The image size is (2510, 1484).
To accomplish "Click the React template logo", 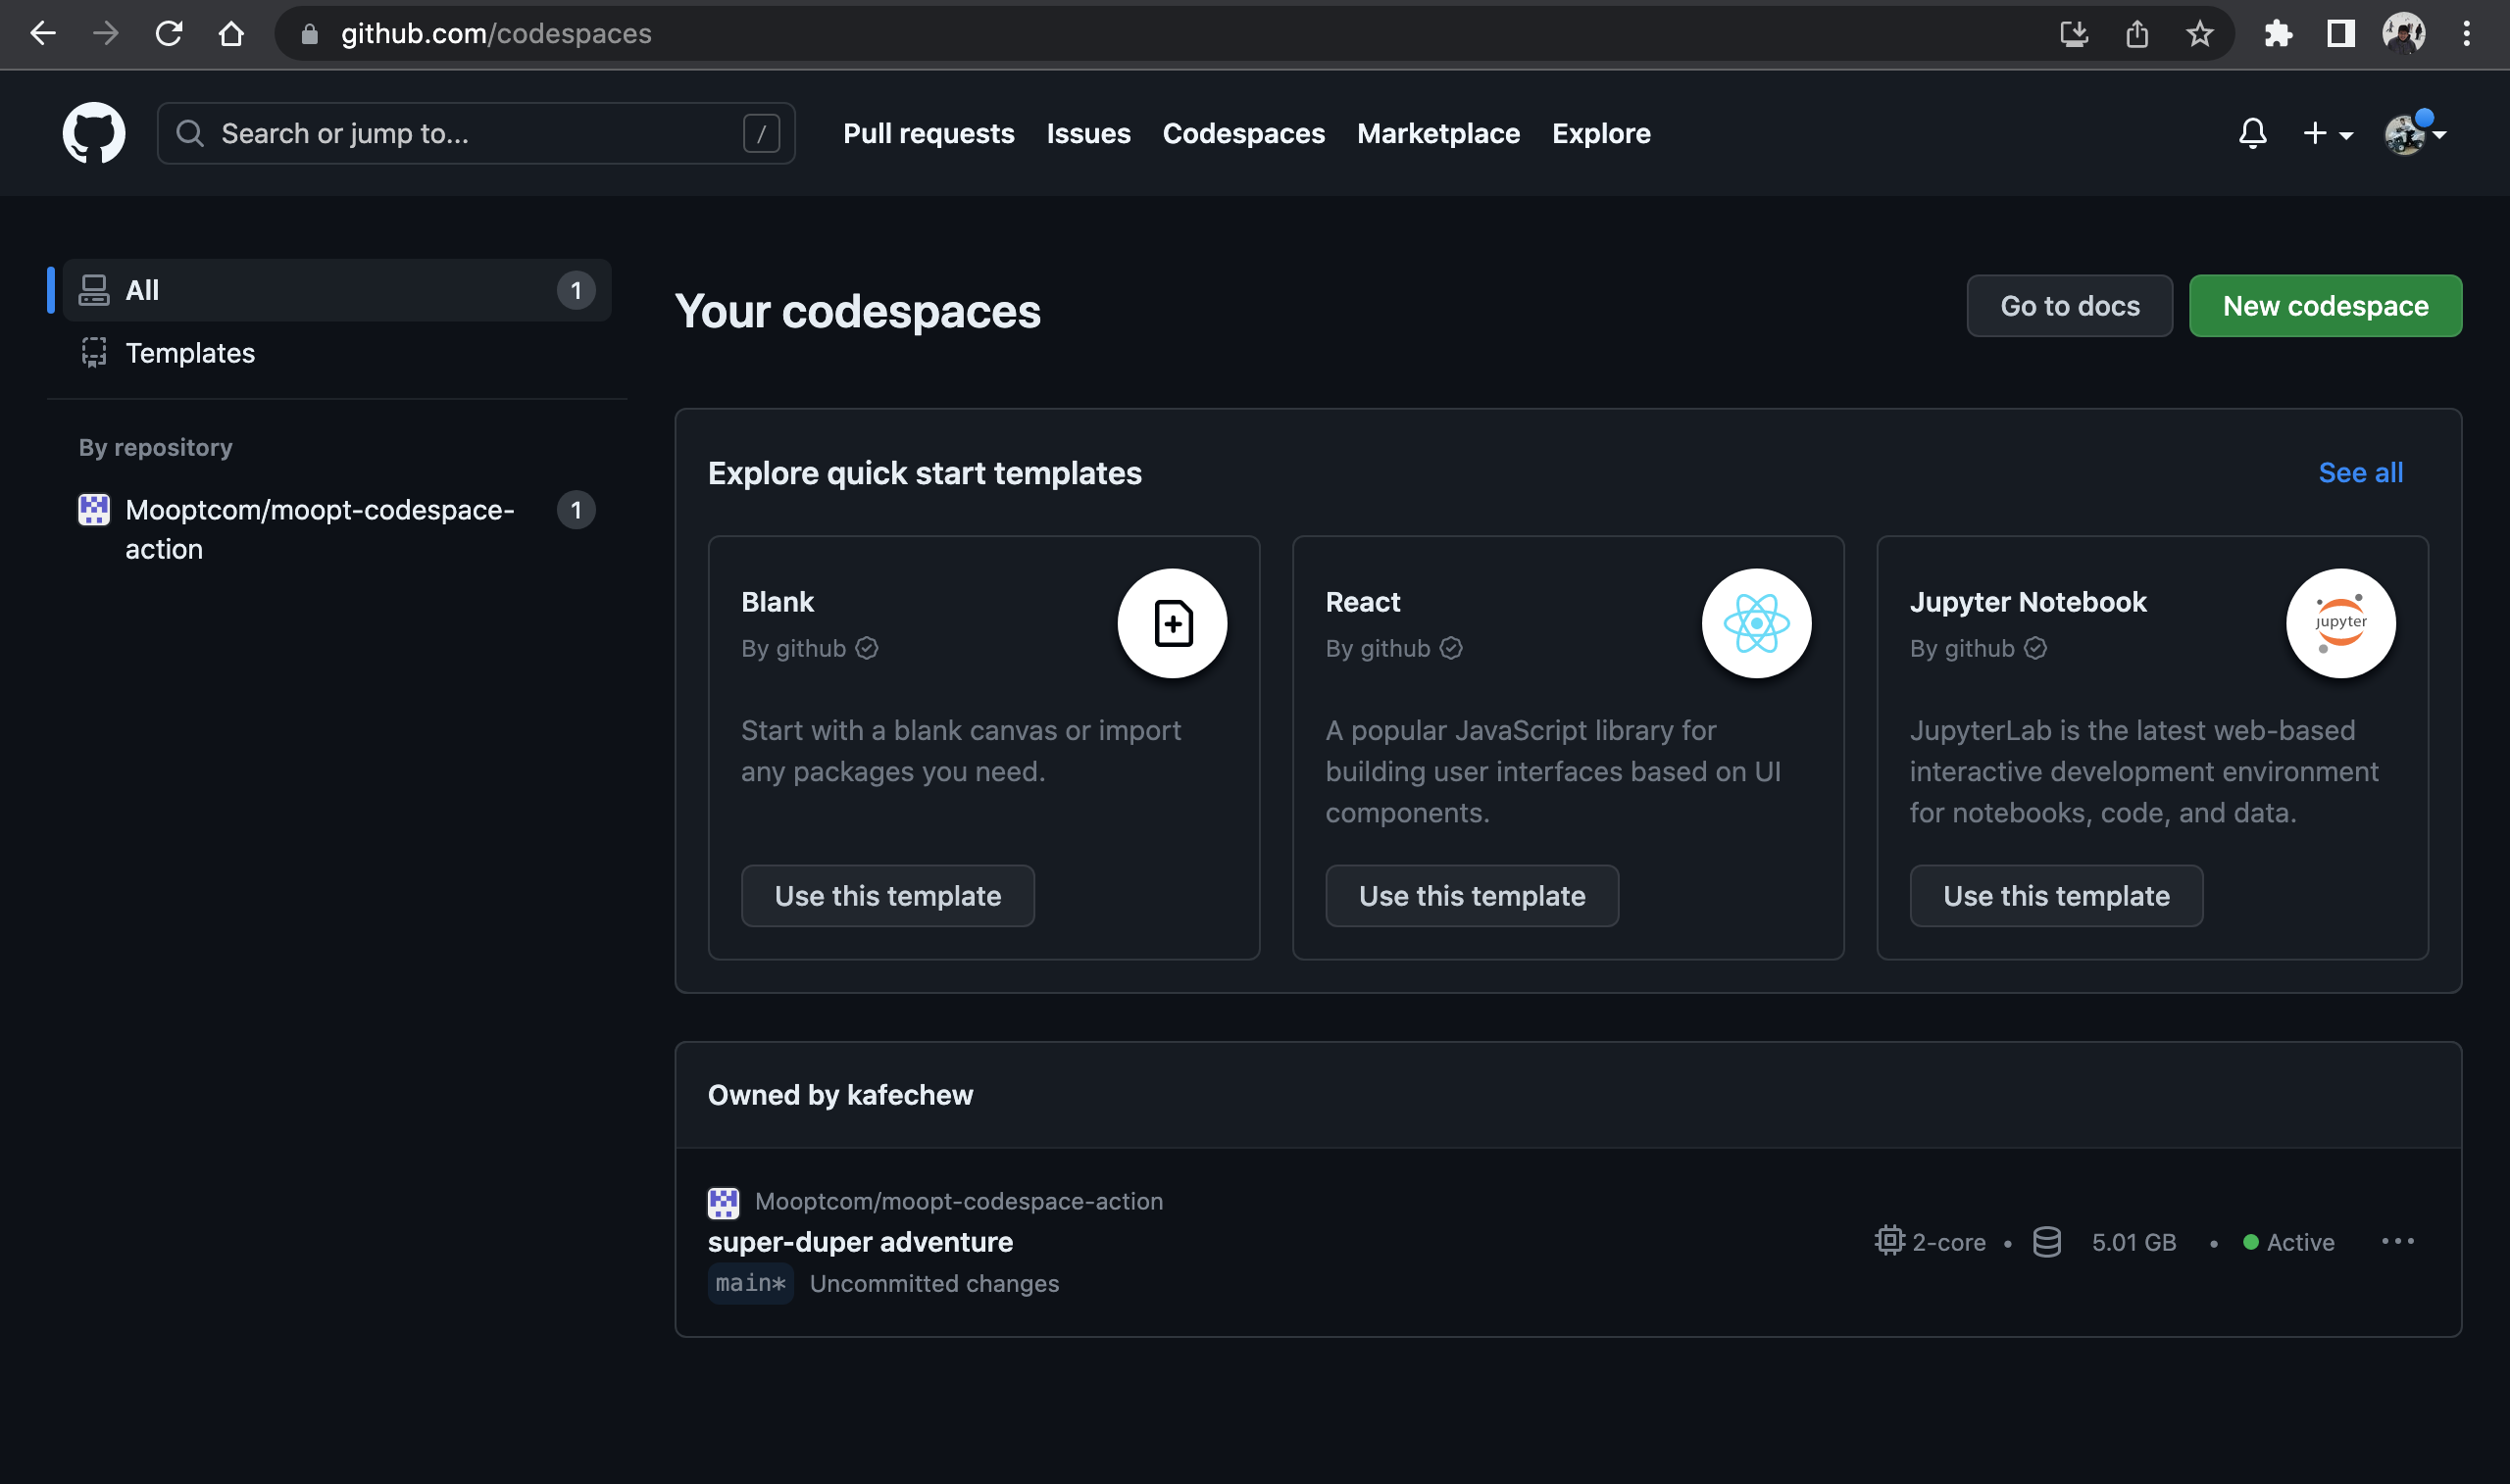I will [x=1756, y=623].
